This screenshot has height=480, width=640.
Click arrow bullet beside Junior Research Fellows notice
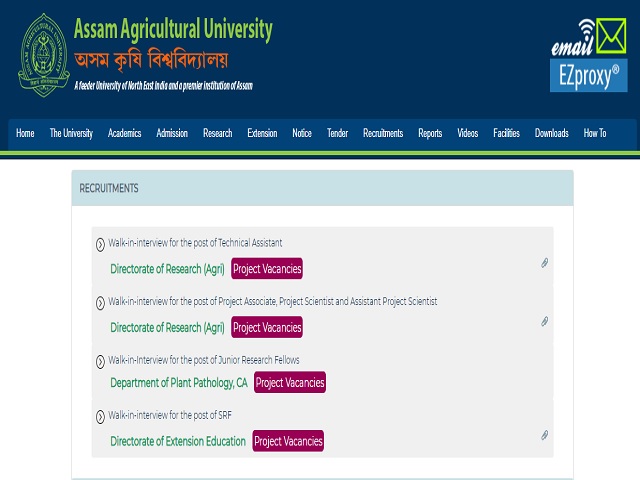[x=100, y=362]
